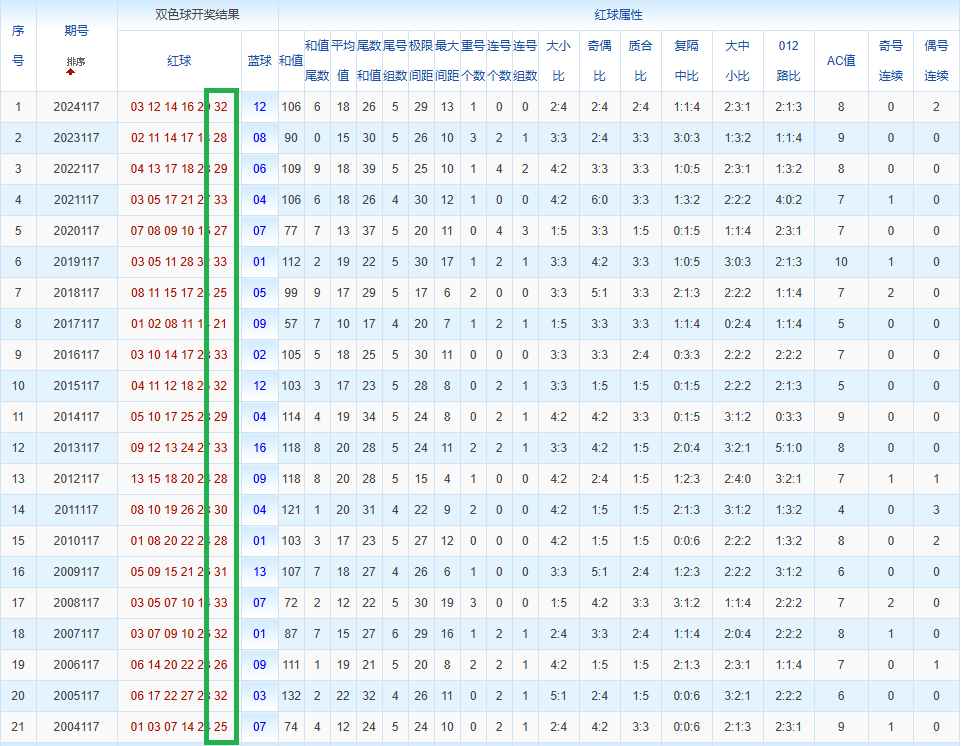Screen dimensions: 963x746
Task: Click the 连号组数 column header
Action: tap(525, 61)
